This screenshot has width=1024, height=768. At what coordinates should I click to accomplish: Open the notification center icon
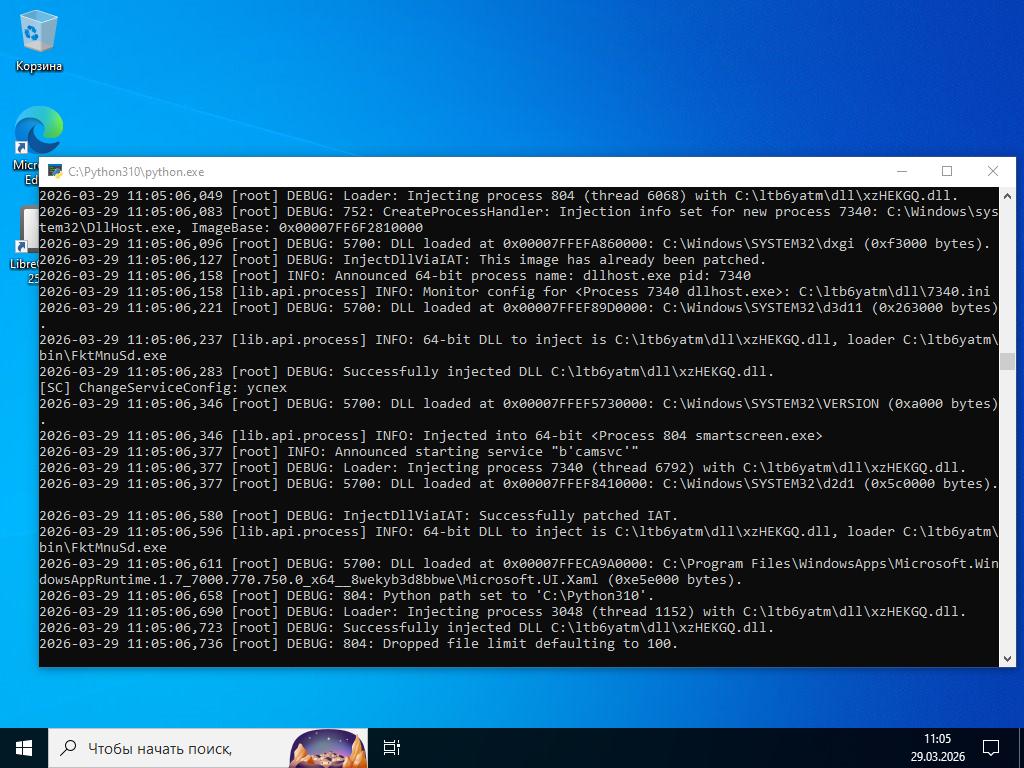coord(990,747)
